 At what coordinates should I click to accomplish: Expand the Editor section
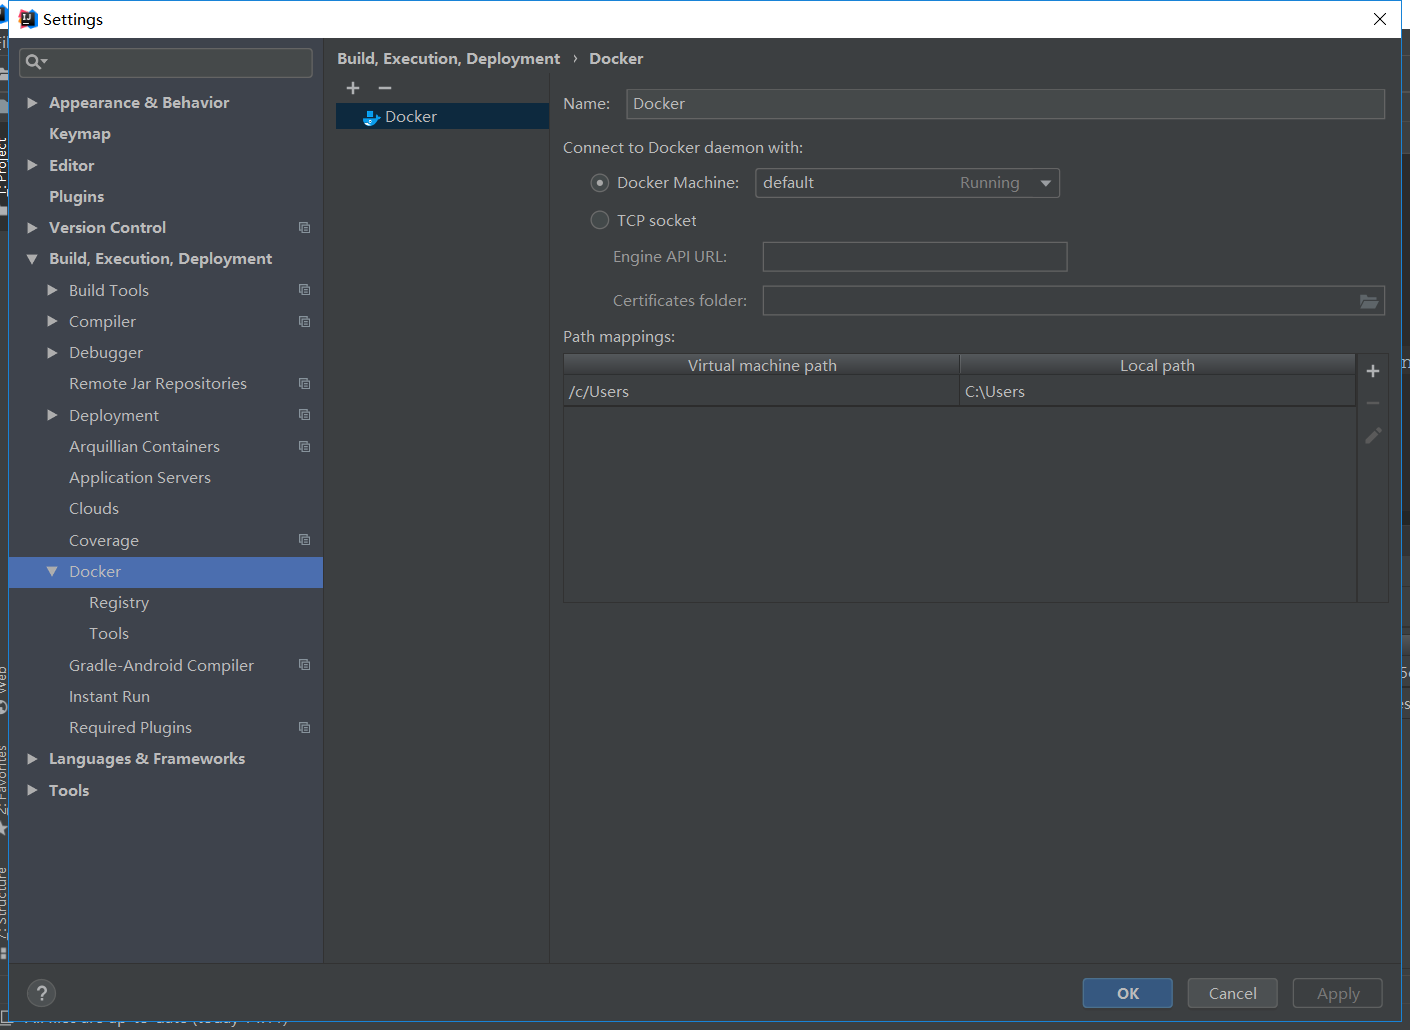click(x=32, y=165)
